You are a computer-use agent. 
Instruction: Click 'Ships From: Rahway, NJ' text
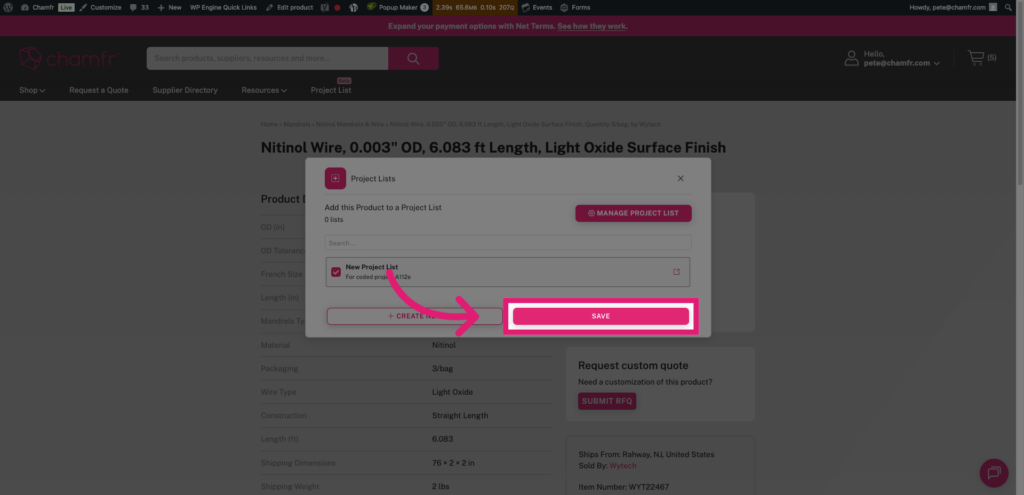(x=647, y=455)
